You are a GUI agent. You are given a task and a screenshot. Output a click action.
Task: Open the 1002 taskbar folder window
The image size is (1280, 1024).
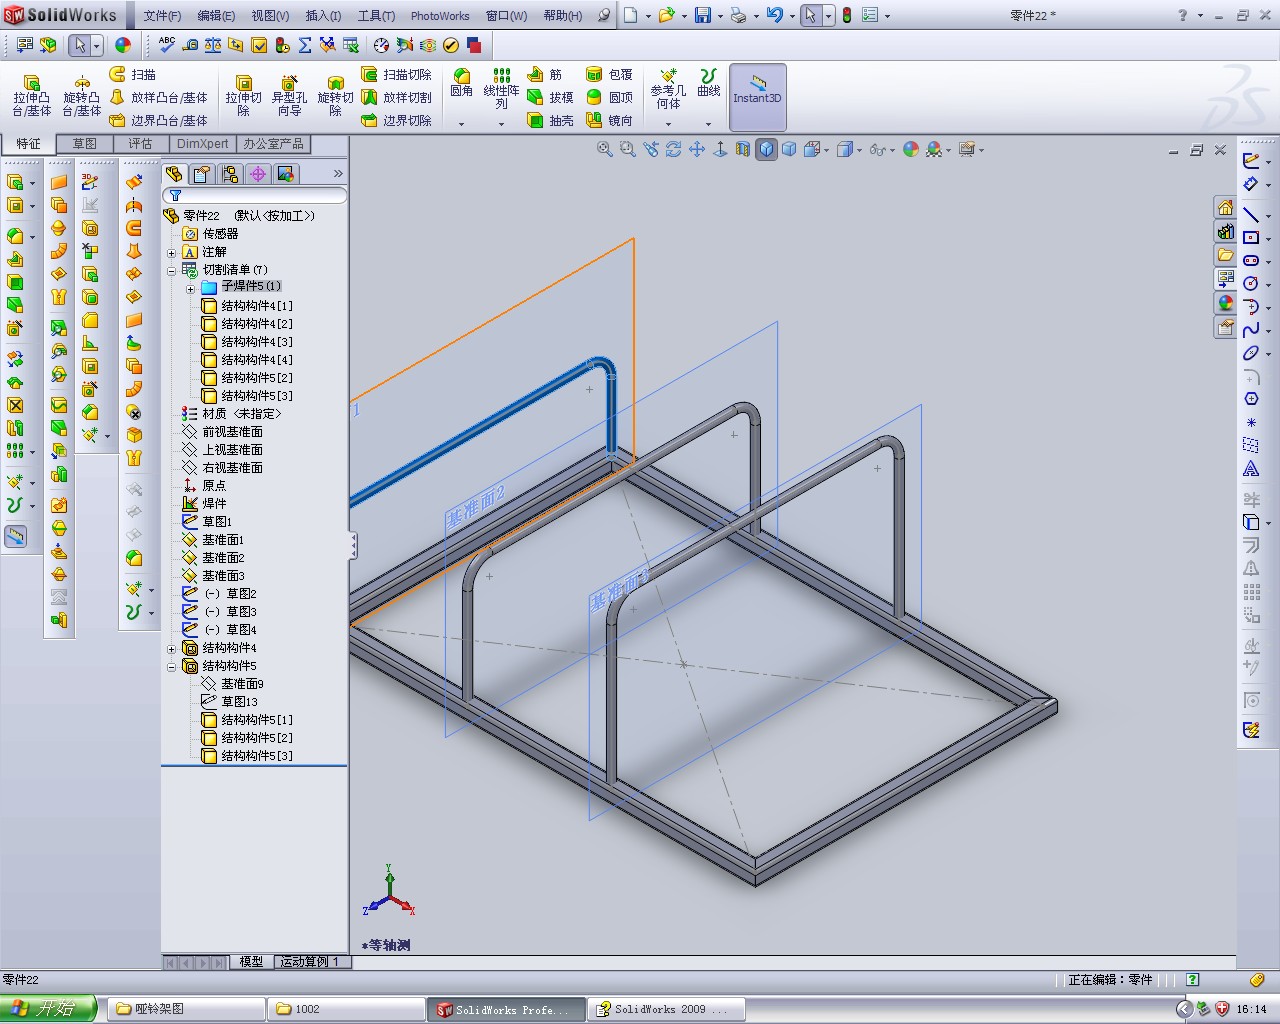click(x=346, y=1009)
